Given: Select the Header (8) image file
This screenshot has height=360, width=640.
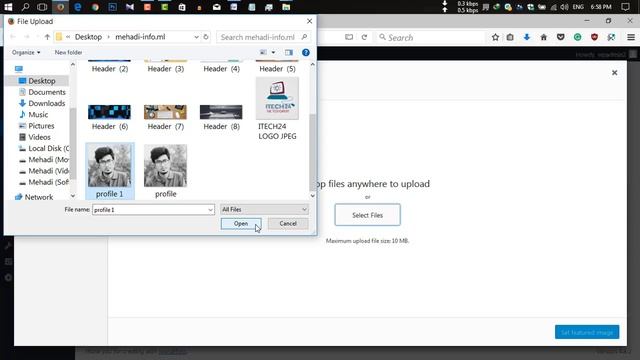Looking at the screenshot, I should pos(221,117).
